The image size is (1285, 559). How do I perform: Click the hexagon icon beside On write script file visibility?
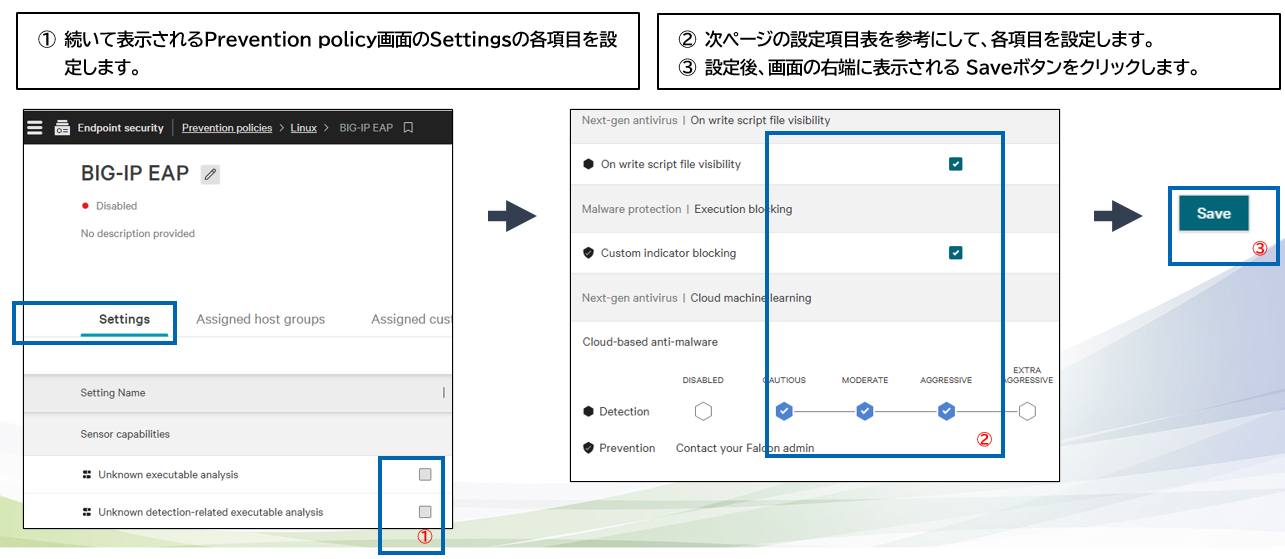coord(588,164)
